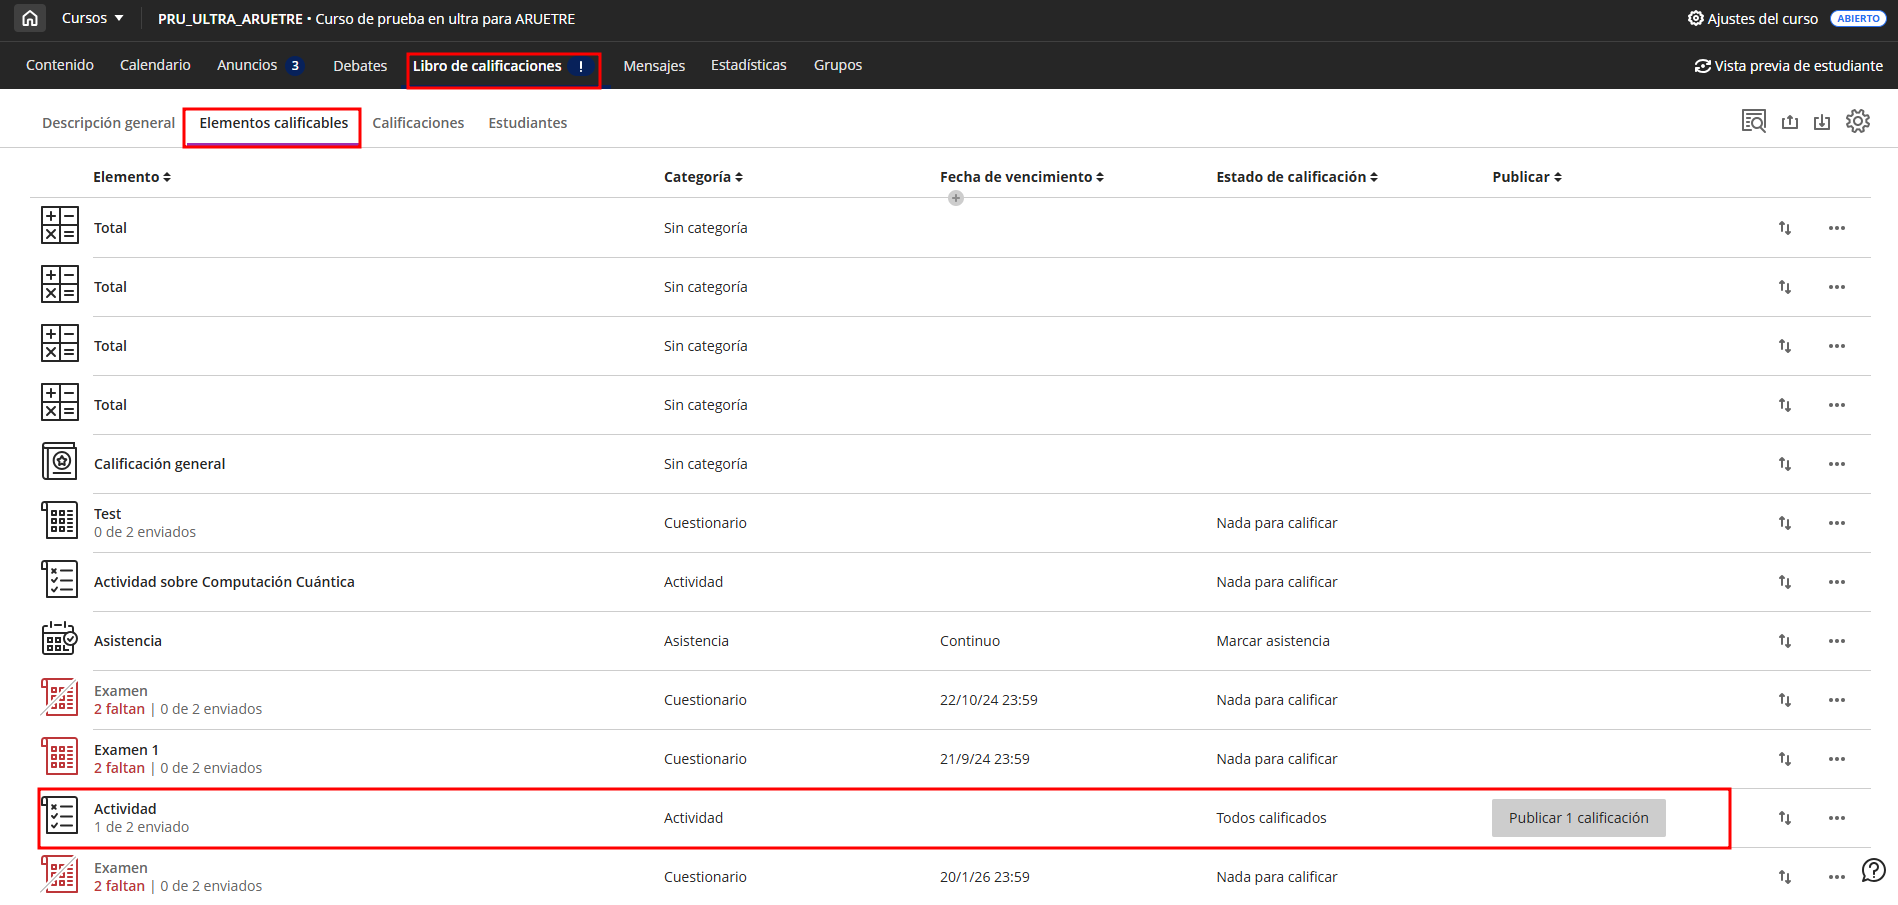The height and width of the screenshot is (905, 1898).
Task: Open the gradebook settings gear icon
Action: click(1857, 121)
